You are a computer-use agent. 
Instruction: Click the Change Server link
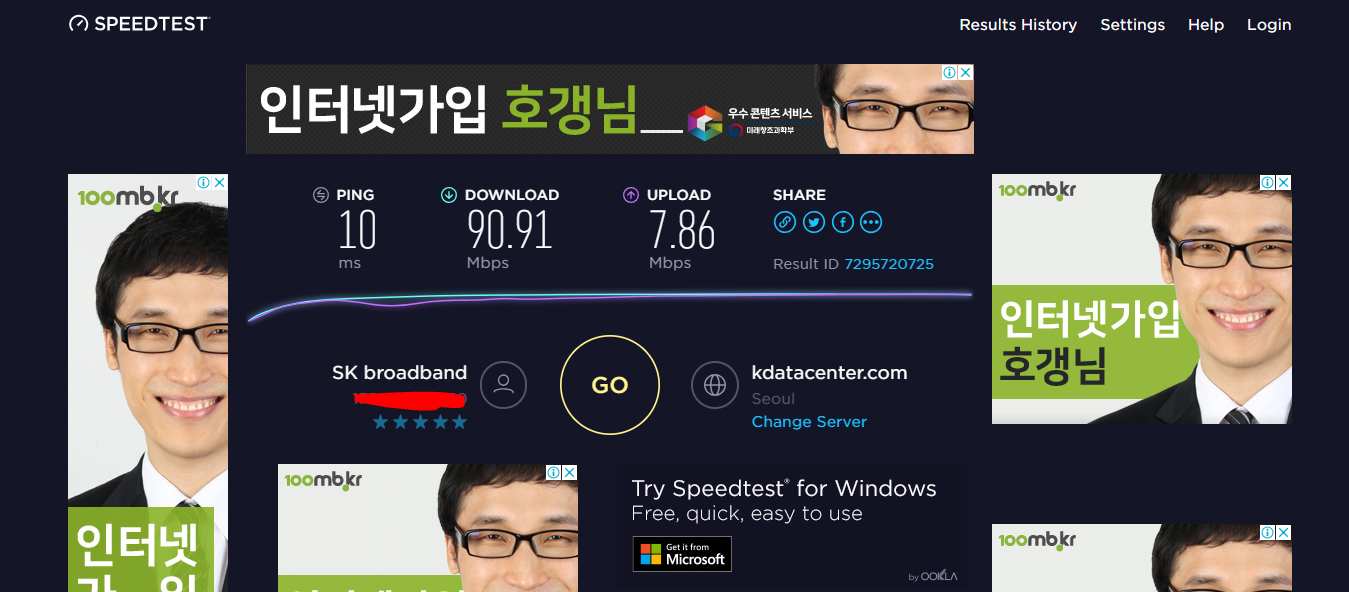click(809, 422)
